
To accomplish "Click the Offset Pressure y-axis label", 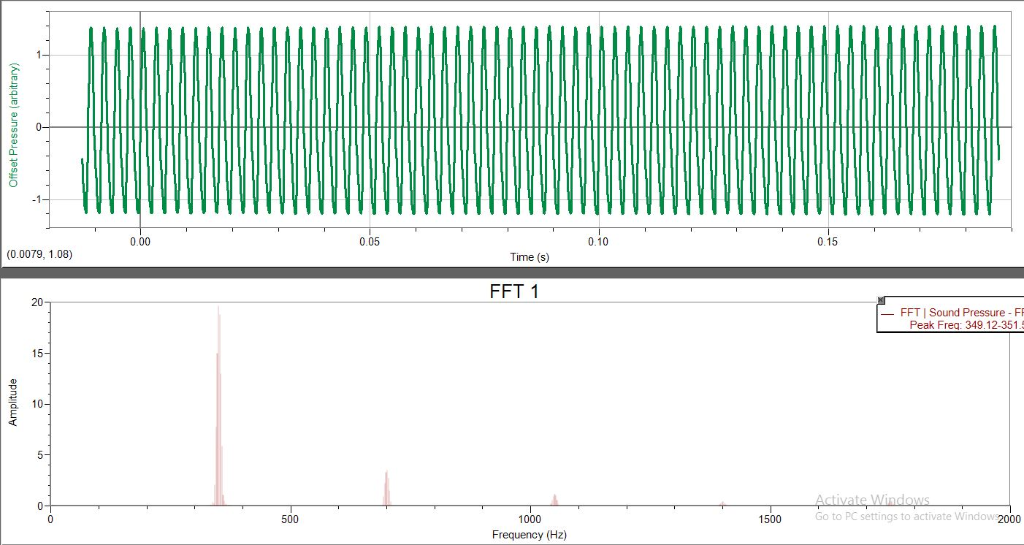I will tap(13, 125).
